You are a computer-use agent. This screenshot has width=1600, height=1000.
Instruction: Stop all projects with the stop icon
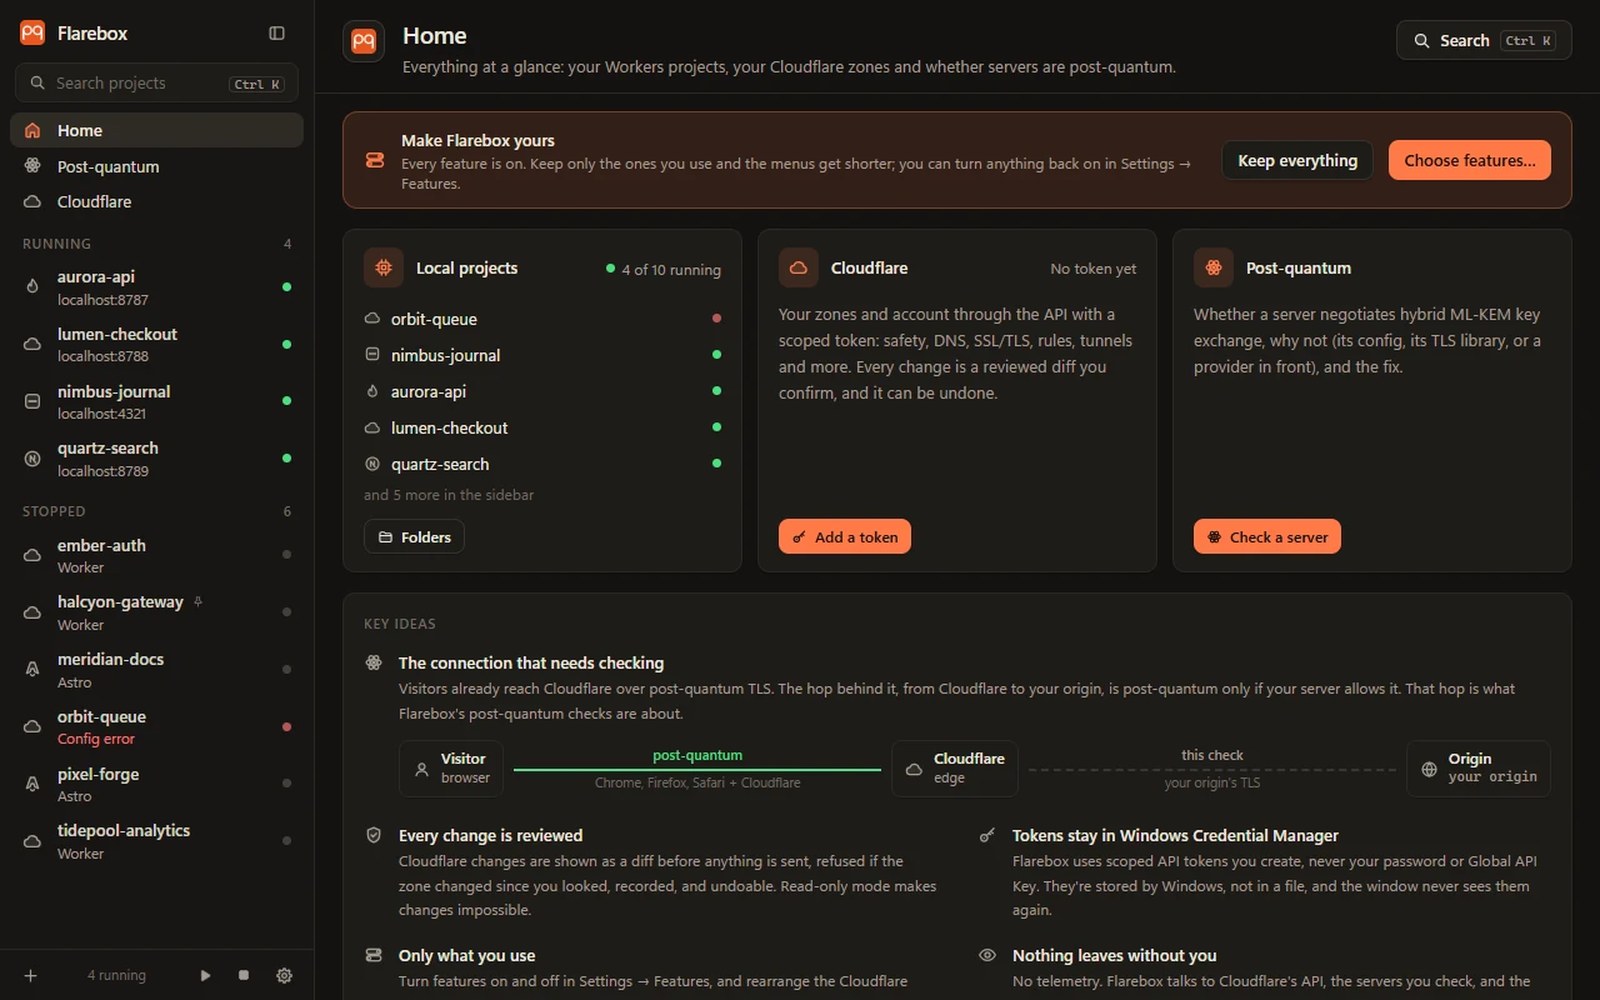click(x=244, y=975)
